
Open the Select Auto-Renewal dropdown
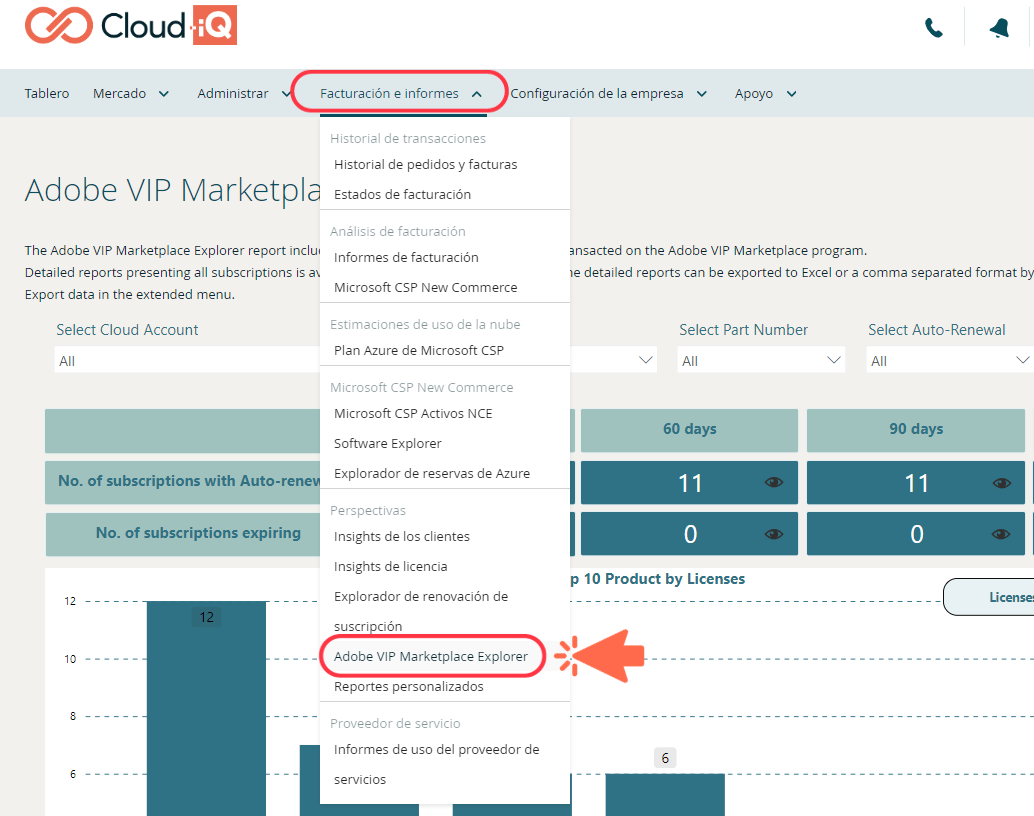tap(950, 360)
